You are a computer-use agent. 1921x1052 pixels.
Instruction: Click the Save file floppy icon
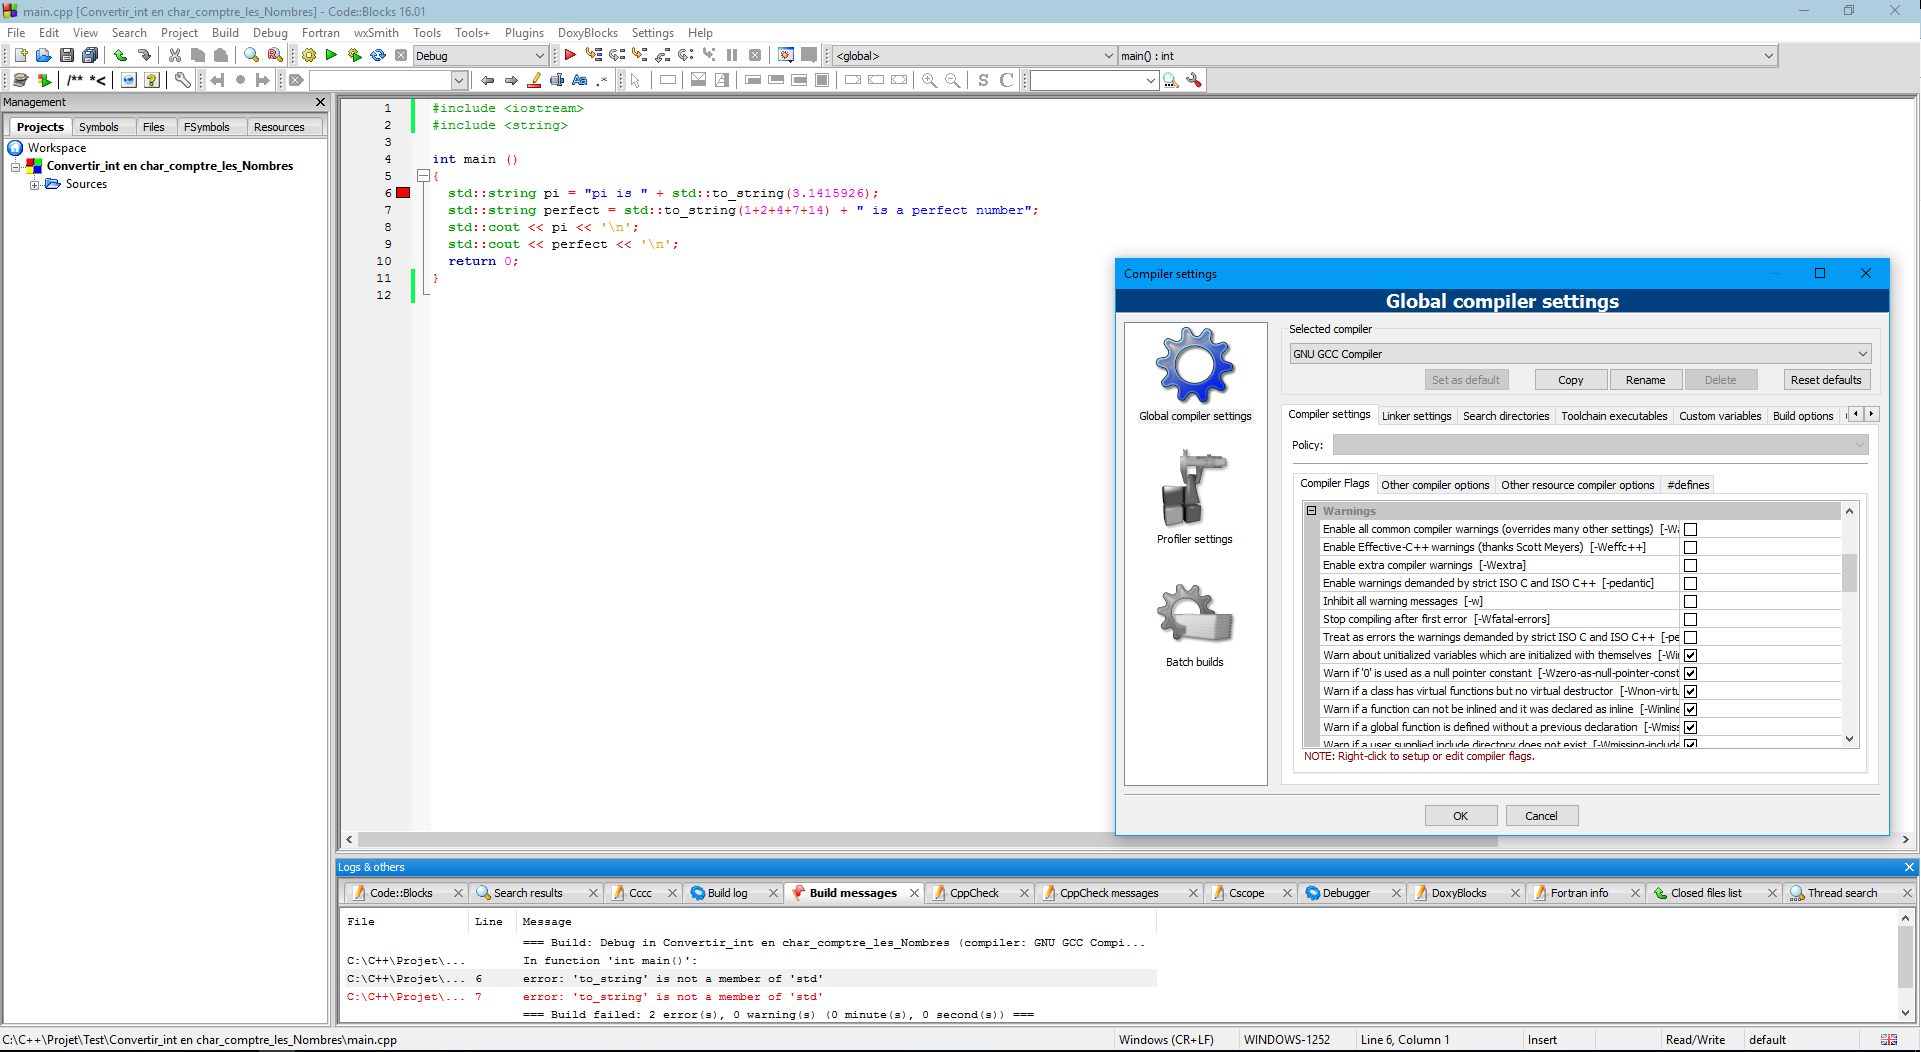click(x=66, y=56)
